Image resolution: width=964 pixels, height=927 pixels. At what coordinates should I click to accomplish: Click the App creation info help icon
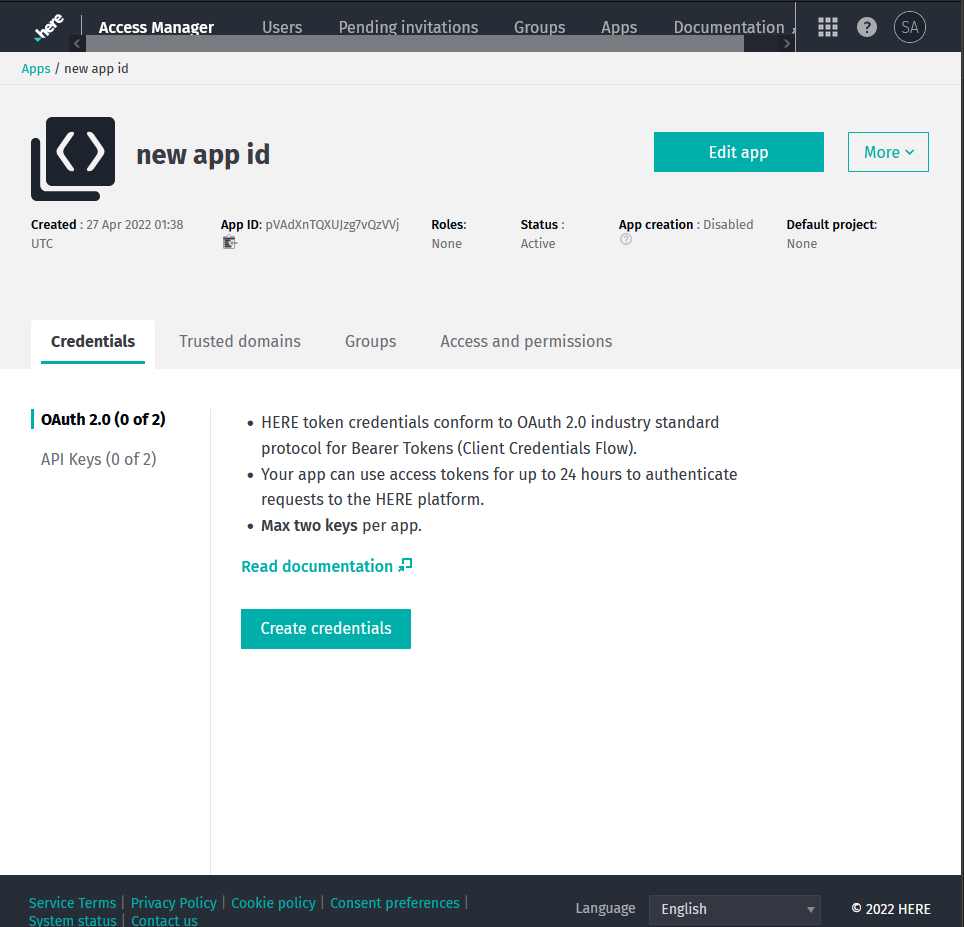click(626, 240)
